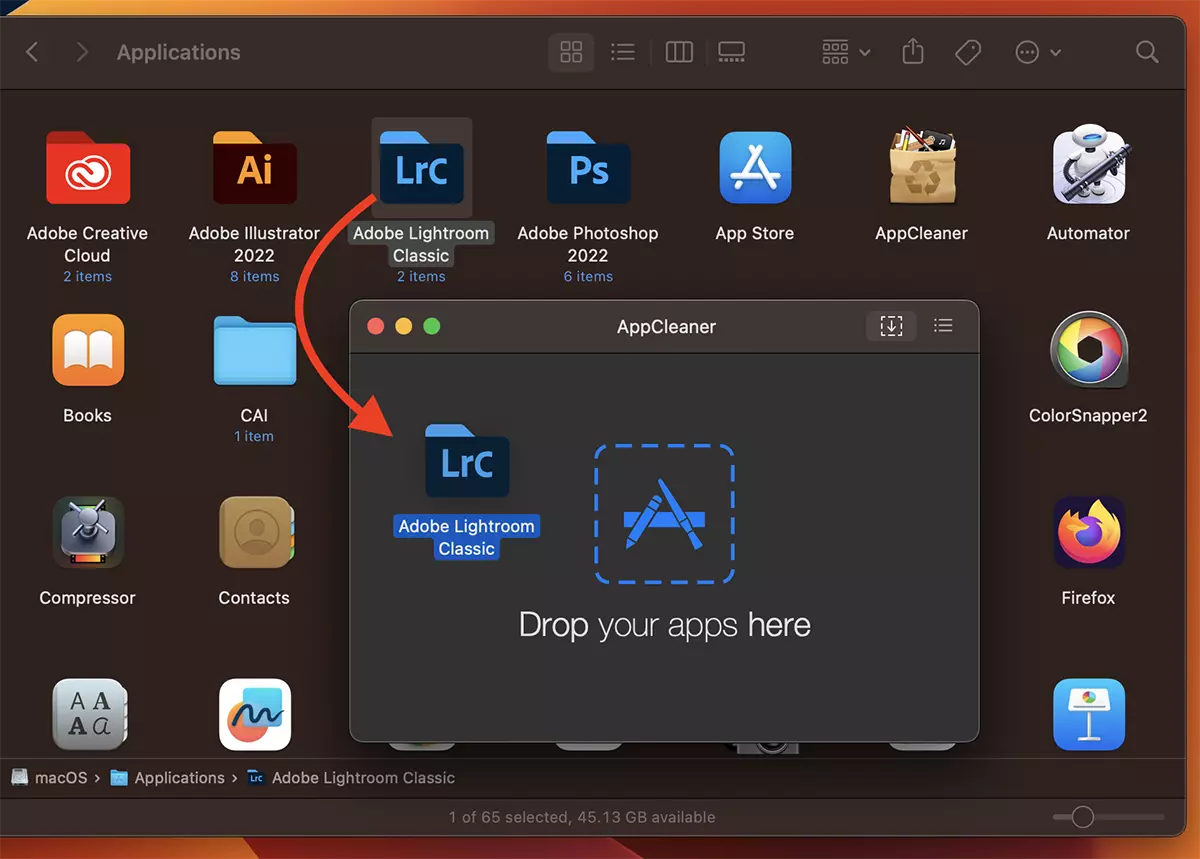Open the Adobe Creative Cloud folder

pyautogui.click(x=88, y=168)
